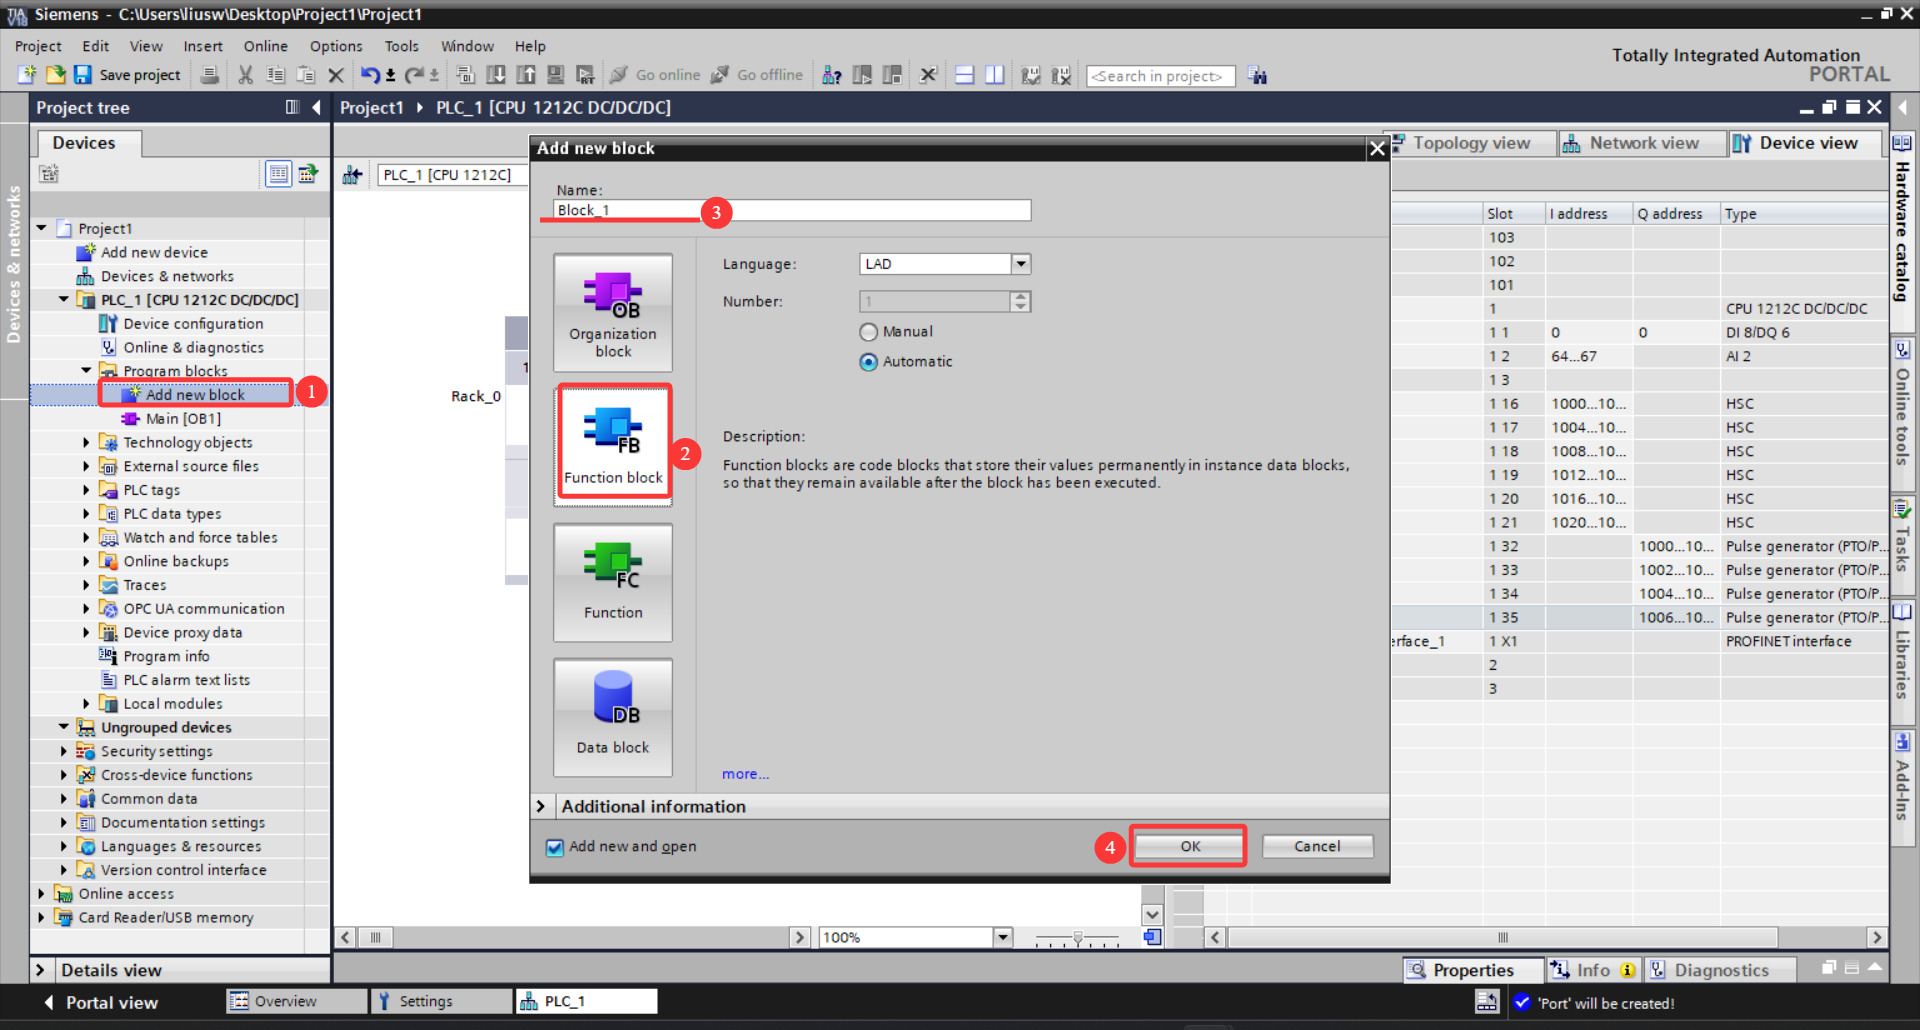
Task: Expand the PLC tags node
Action: tap(86, 489)
